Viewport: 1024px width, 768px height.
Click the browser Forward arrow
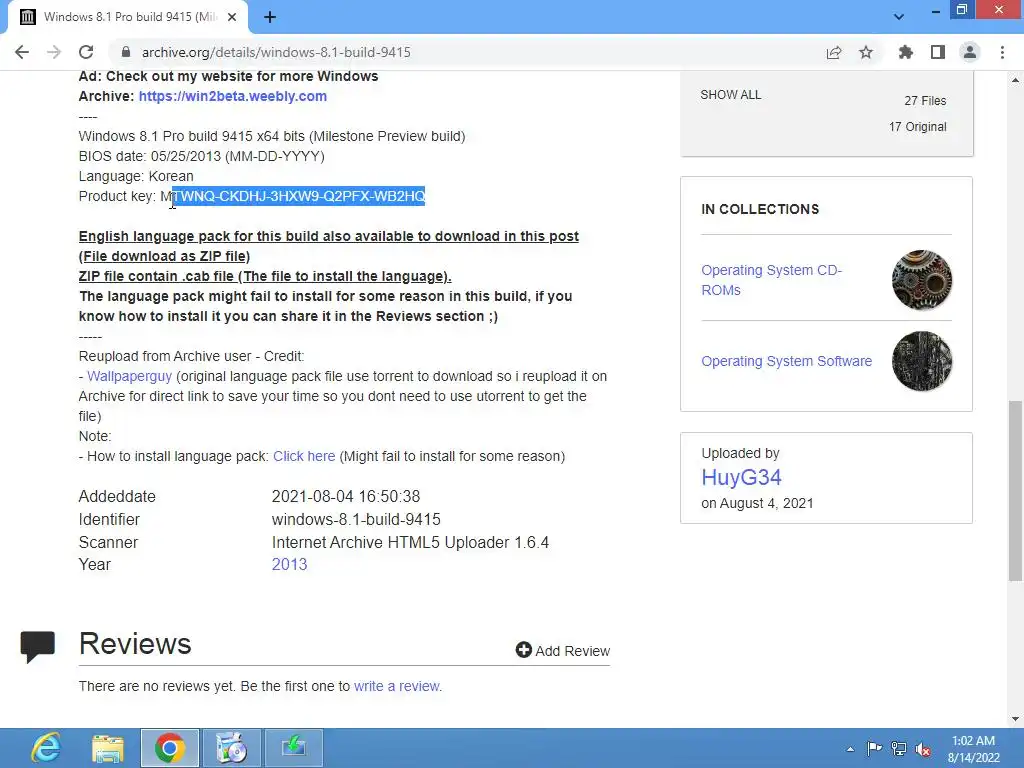pyautogui.click(x=54, y=52)
